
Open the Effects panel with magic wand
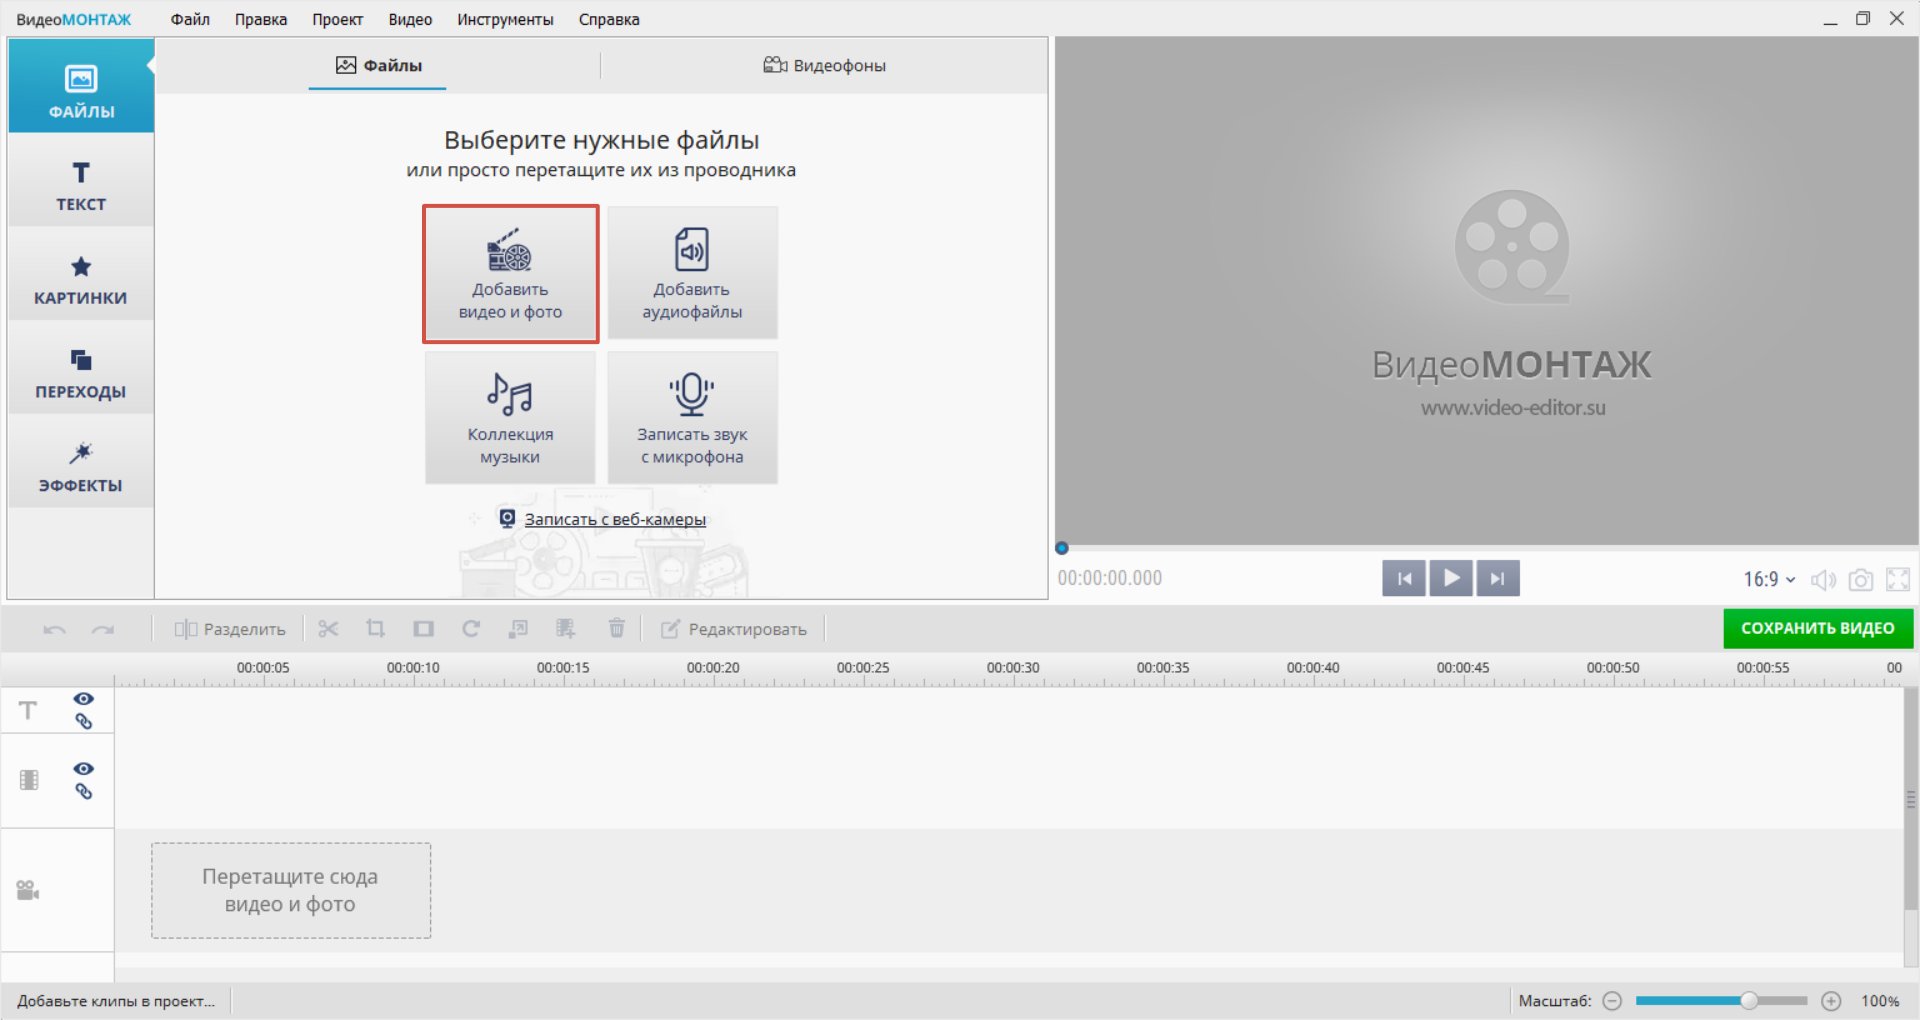(81, 466)
